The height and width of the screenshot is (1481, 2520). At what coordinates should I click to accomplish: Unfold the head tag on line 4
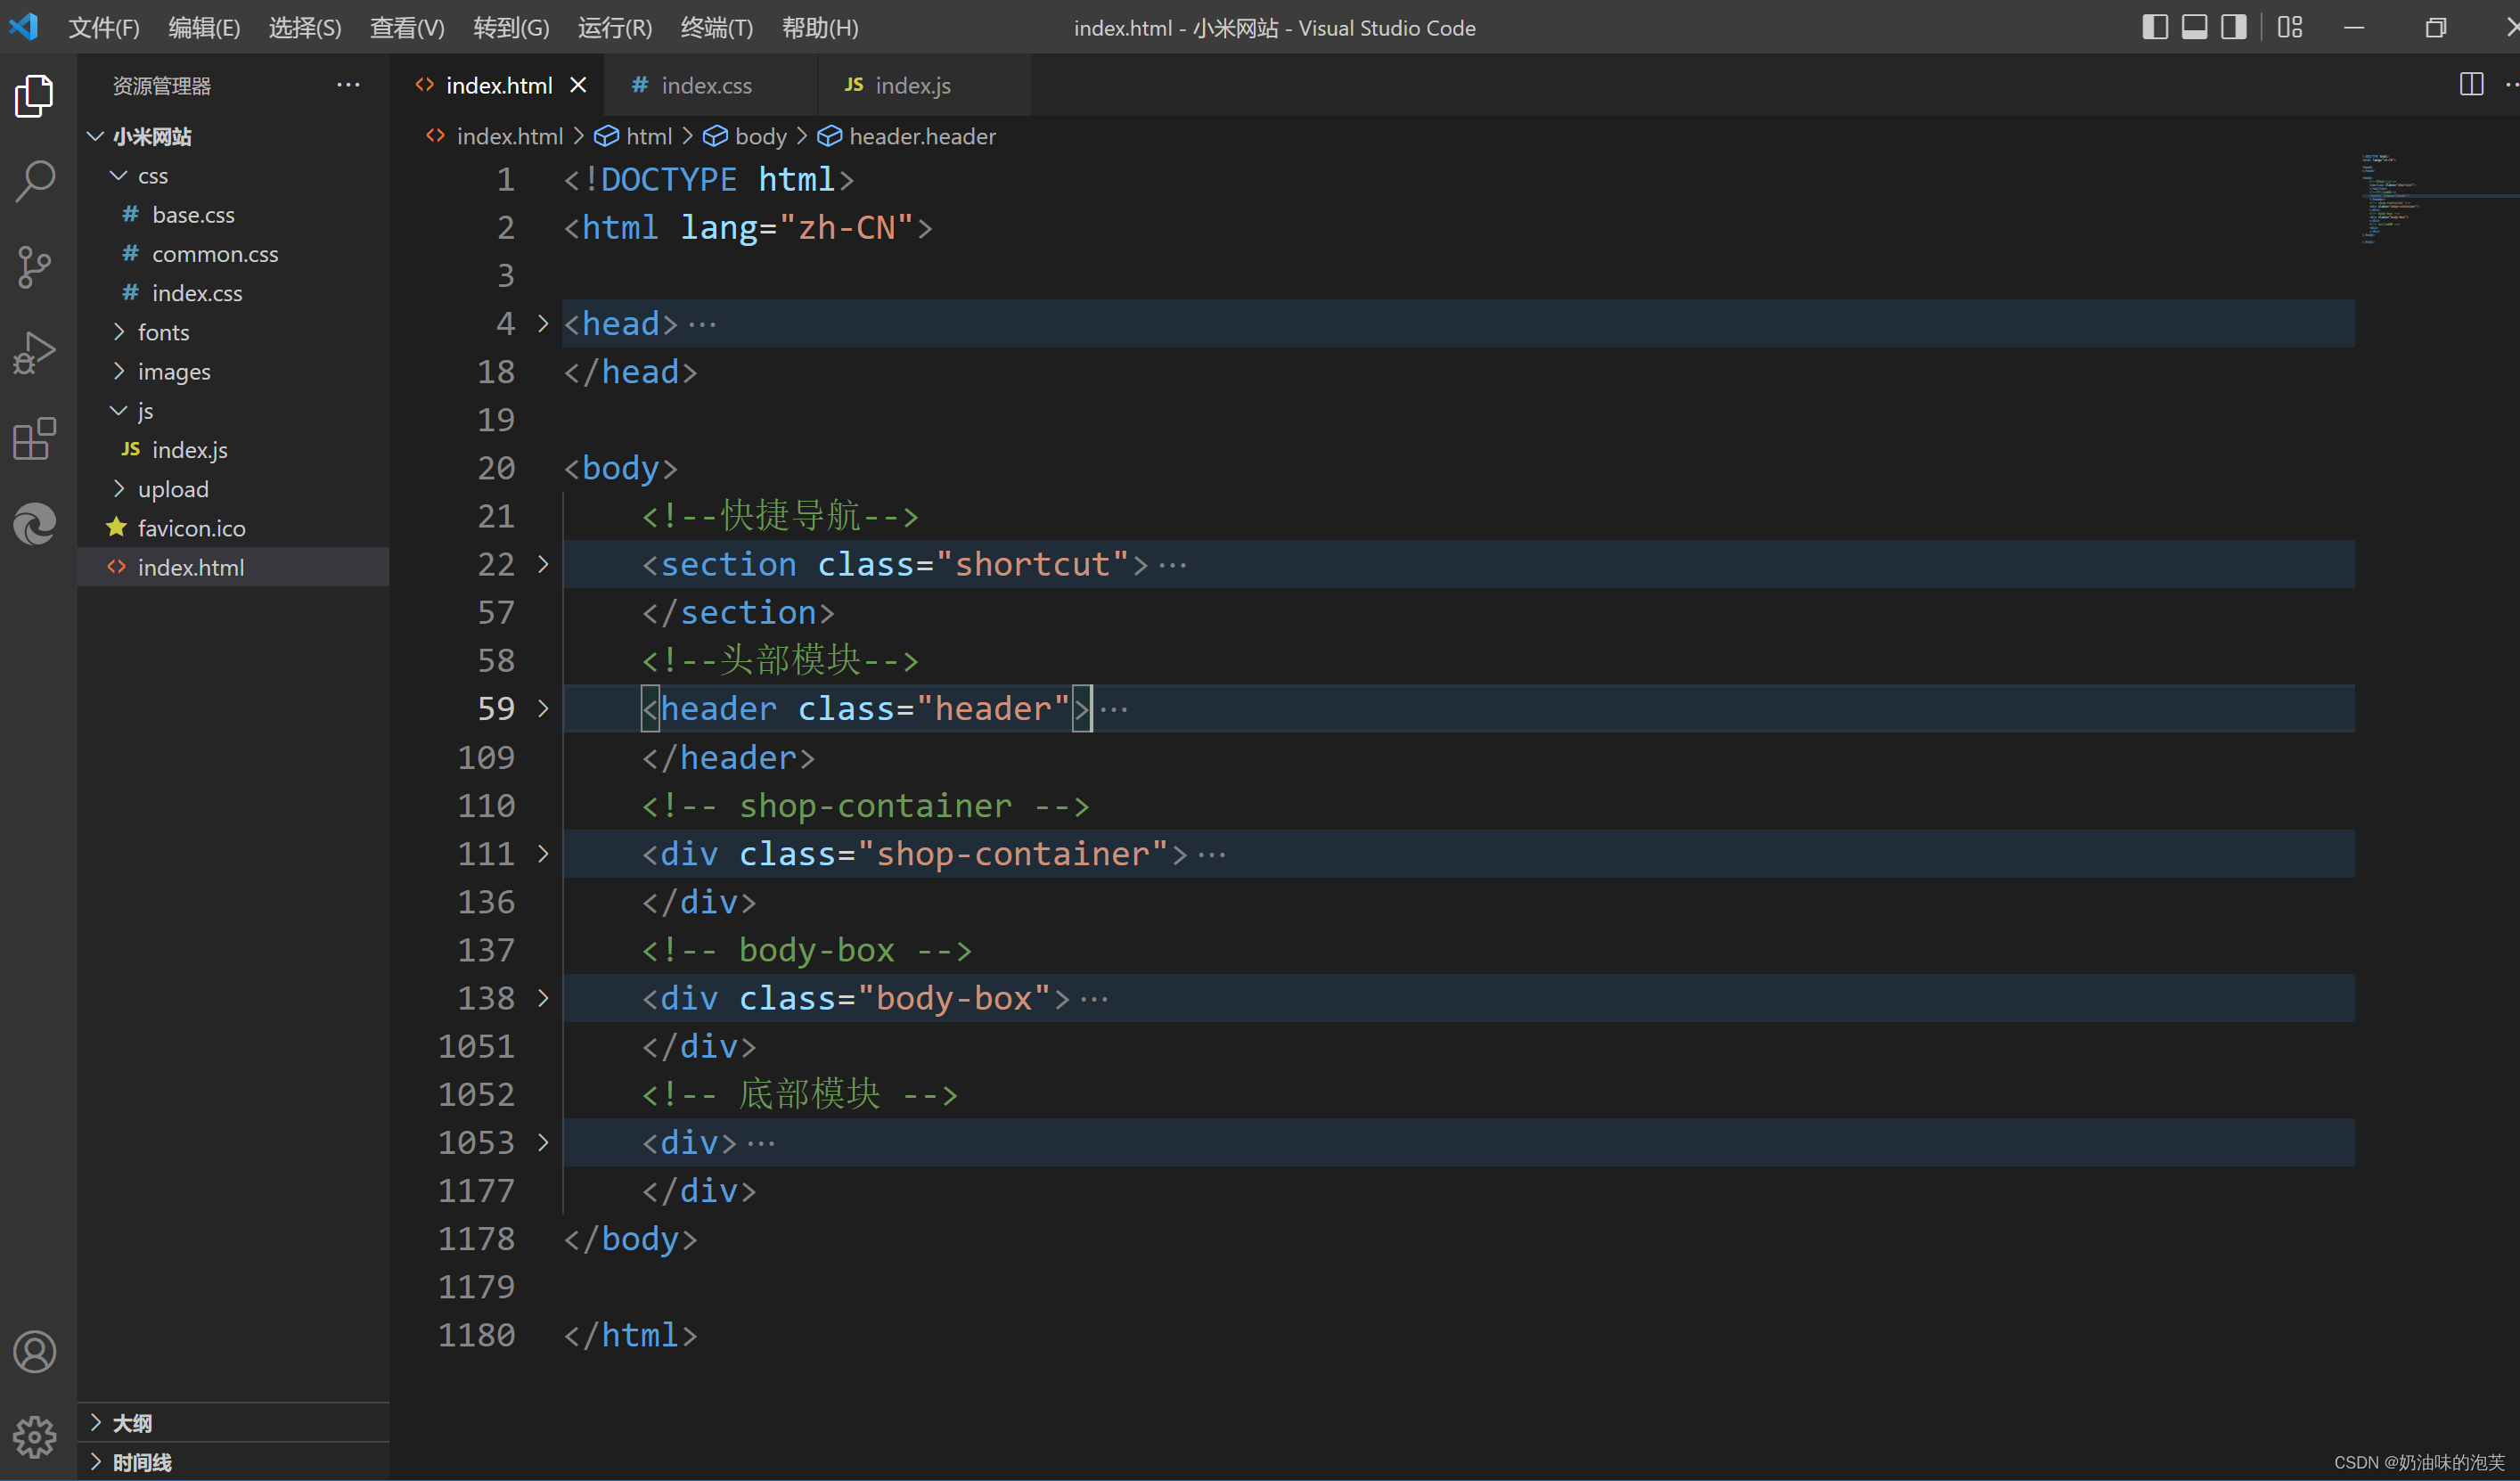[543, 324]
